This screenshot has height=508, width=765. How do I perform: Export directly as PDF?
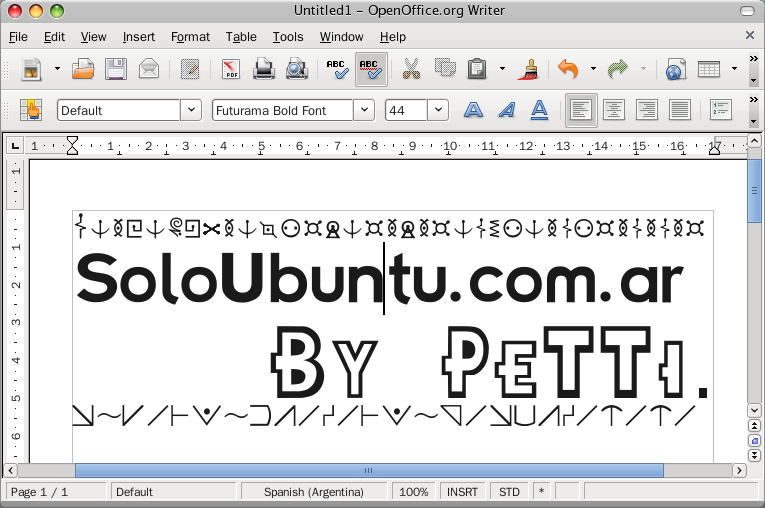click(231, 69)
